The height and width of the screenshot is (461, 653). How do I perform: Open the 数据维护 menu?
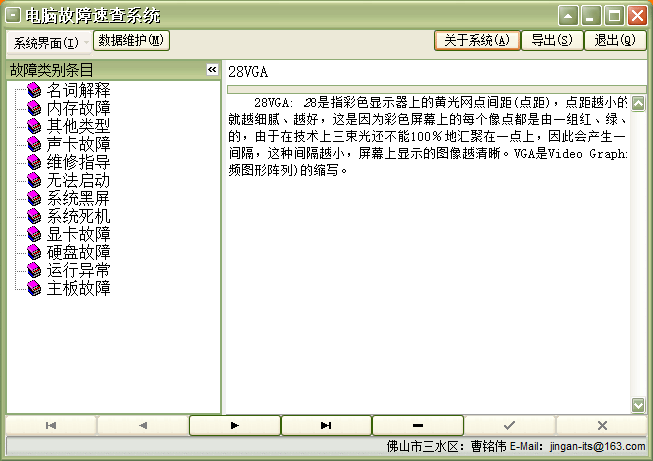pyautogui.click(x=131, y=40)
